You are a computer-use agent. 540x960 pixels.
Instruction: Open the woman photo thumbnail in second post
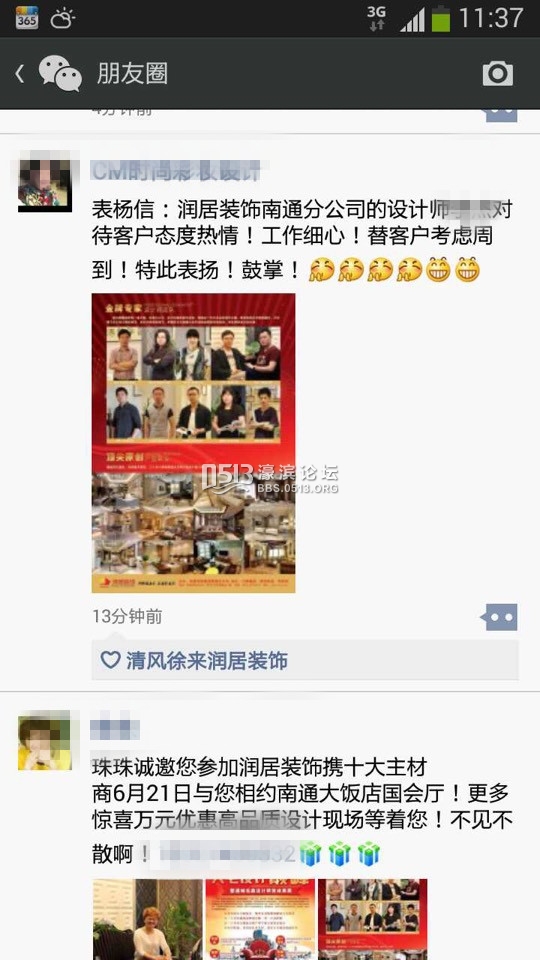147,920
